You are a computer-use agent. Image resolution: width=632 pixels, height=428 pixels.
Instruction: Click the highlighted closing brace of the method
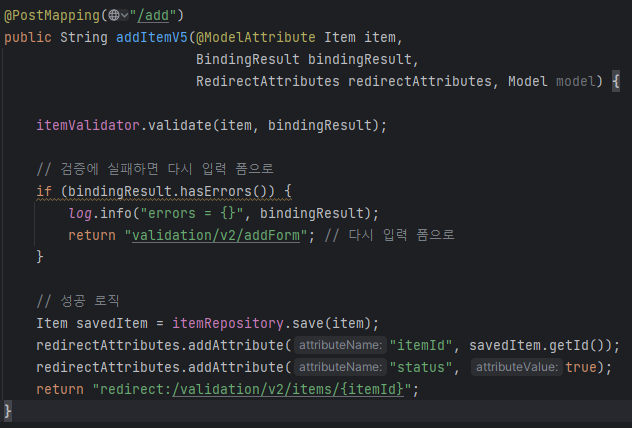click(x=8, y=411)
